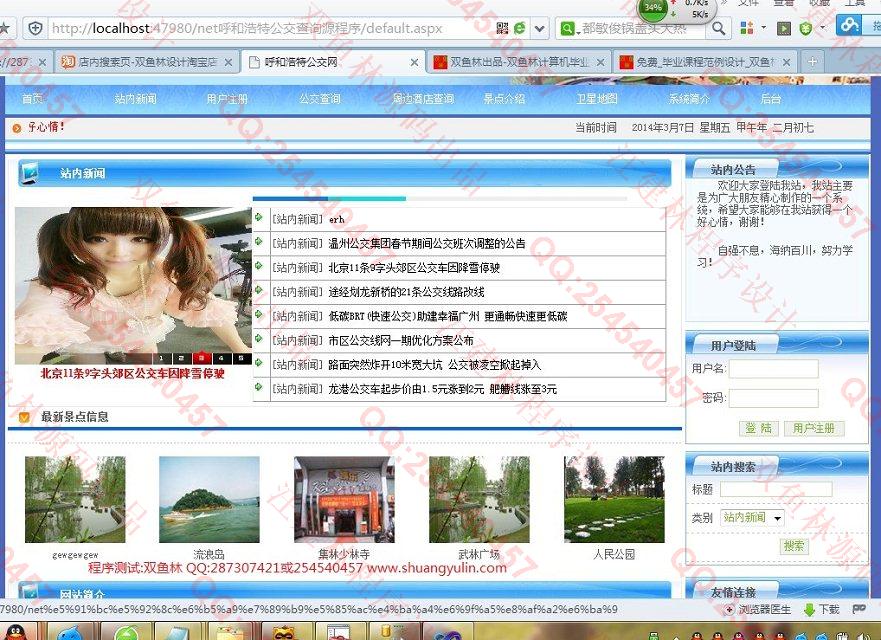Open the colorful apps grid icon
The height and width of the screenshot is (640, 881).
click(747, 28)
